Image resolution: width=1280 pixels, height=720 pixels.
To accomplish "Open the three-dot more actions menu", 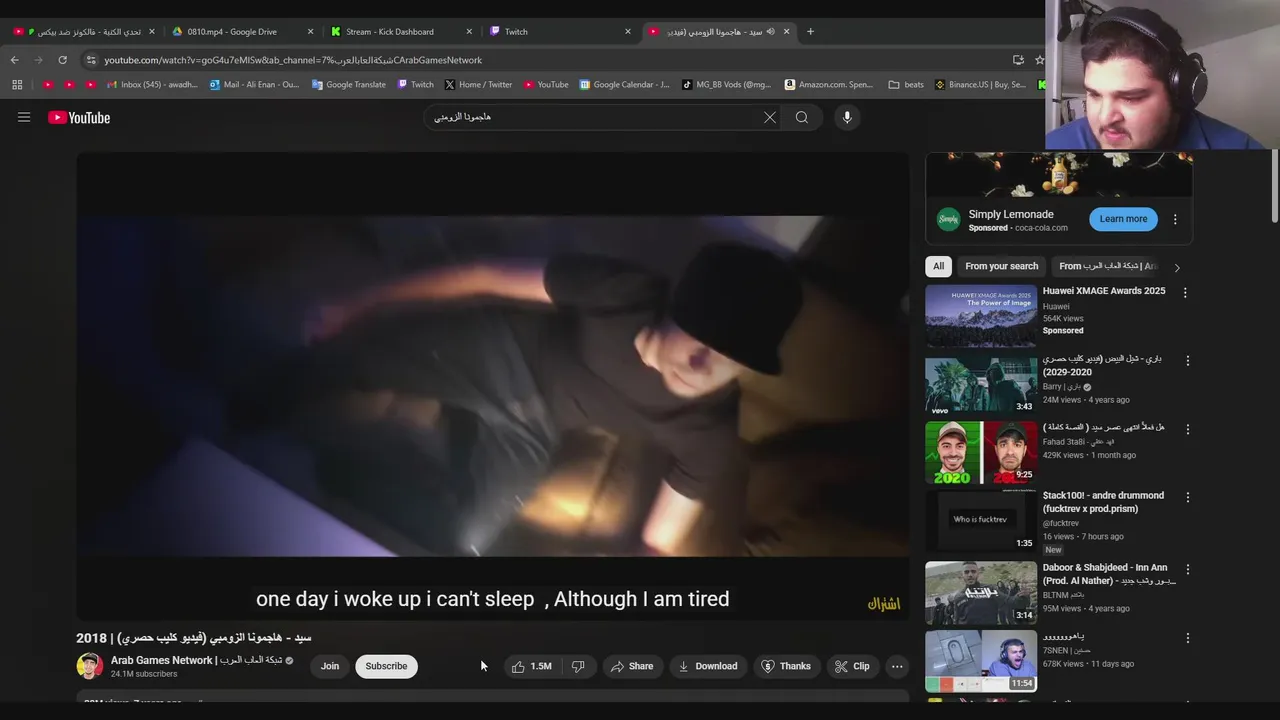I will coord(897,666).
